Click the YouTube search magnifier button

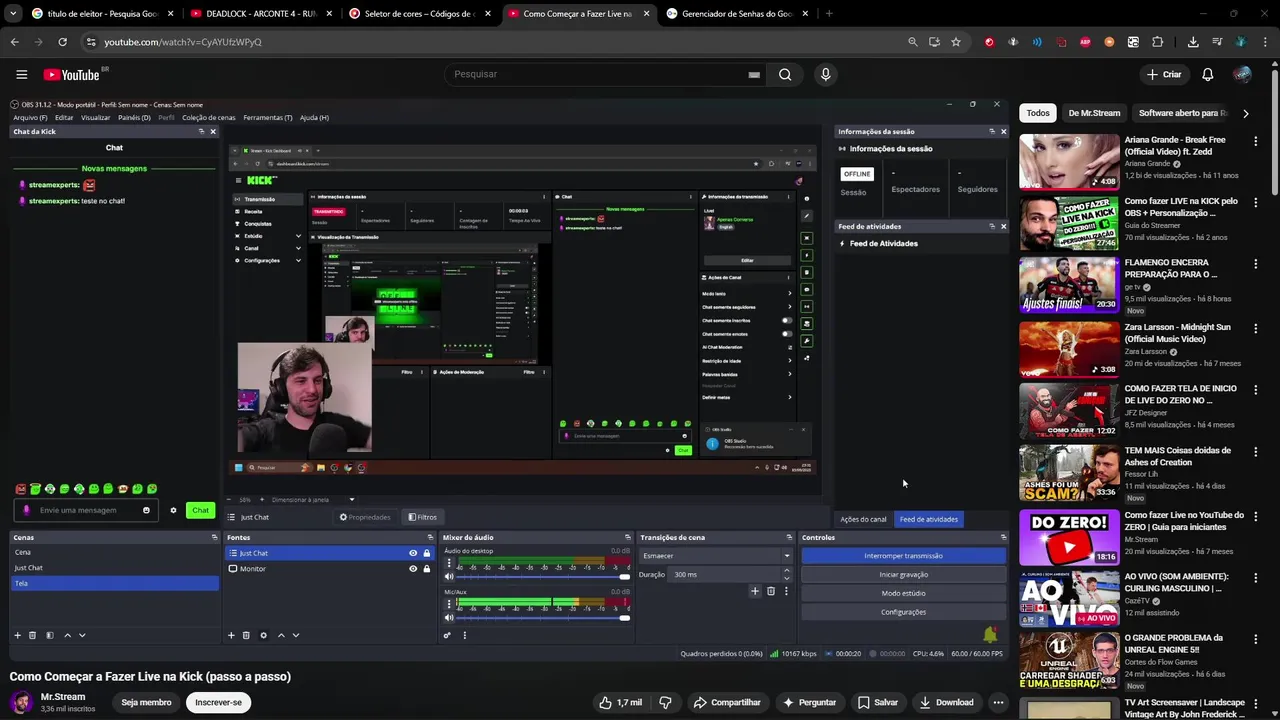pyautogui.click(x=785, y=74)
